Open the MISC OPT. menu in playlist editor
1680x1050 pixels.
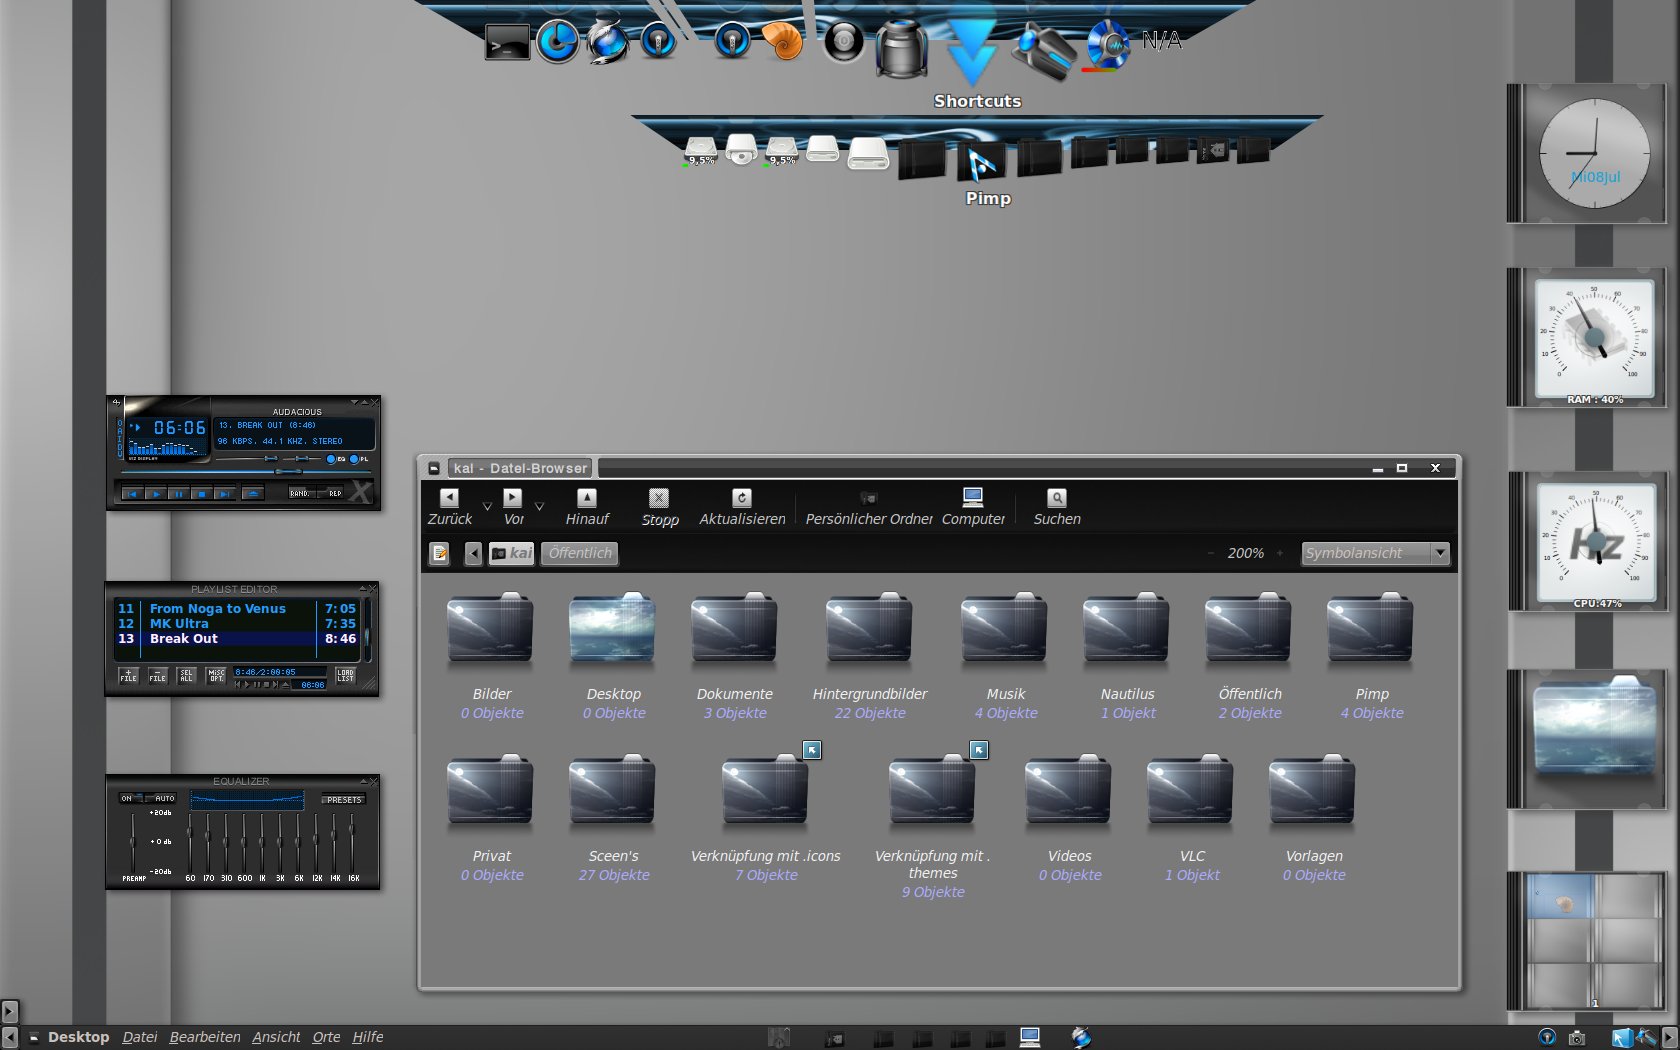point(217,676)
